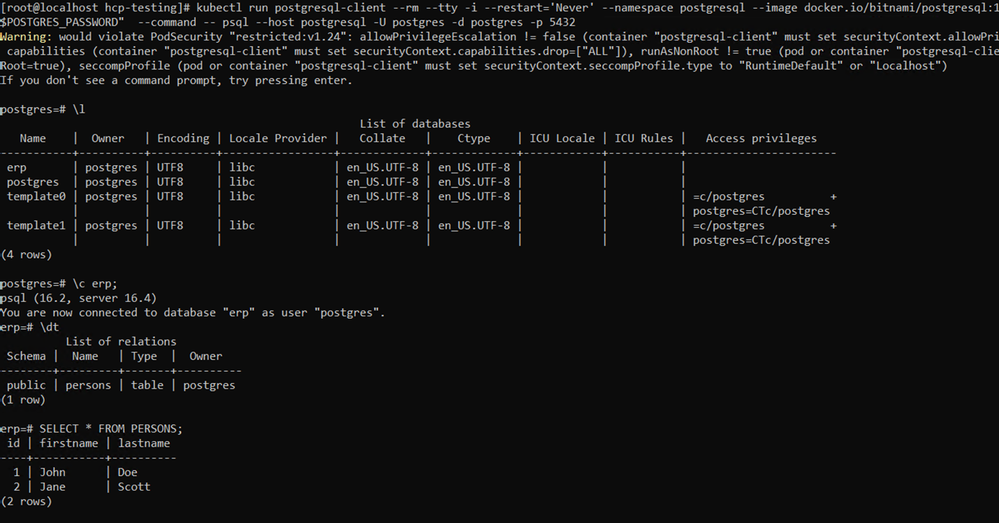Select the "persons" table name

[x=88, y=385]
